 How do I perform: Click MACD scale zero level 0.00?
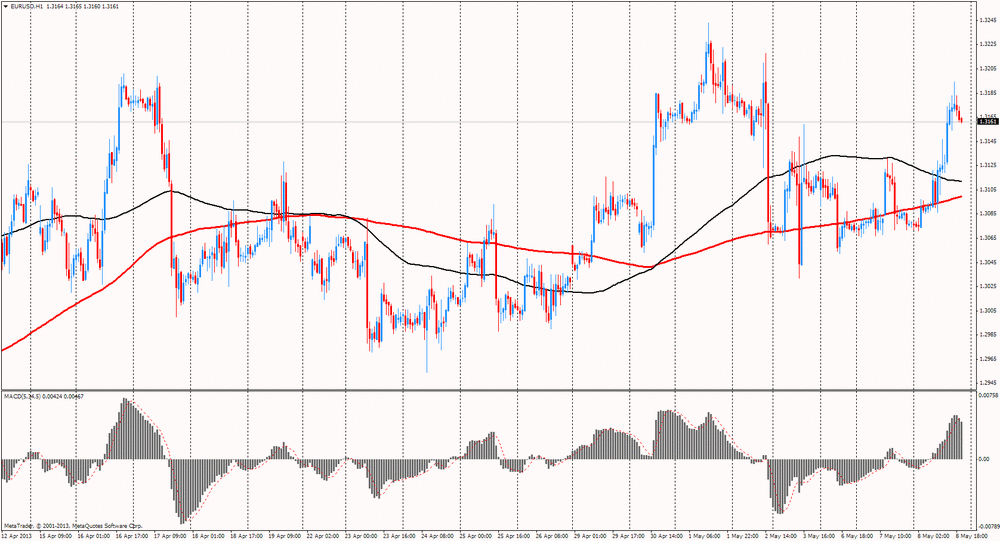pos(983,459)
